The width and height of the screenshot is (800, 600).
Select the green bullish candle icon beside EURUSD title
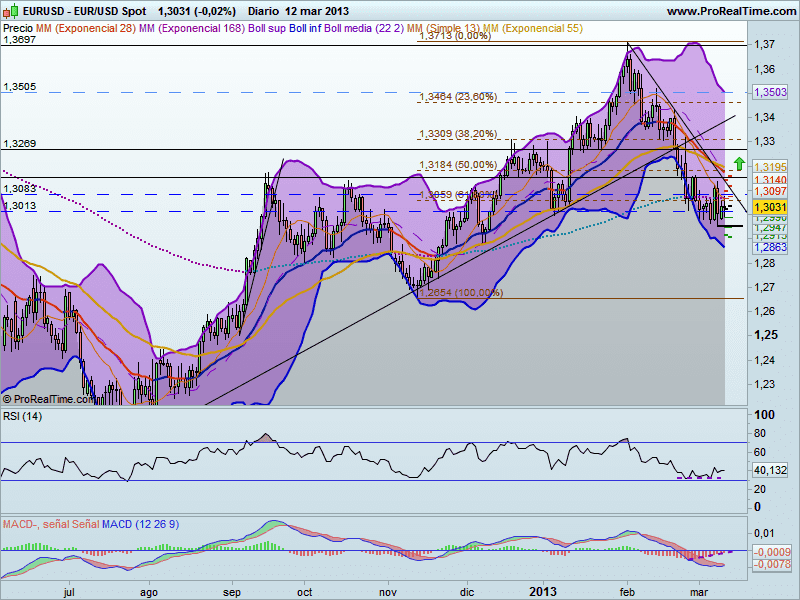click(15, 10)
